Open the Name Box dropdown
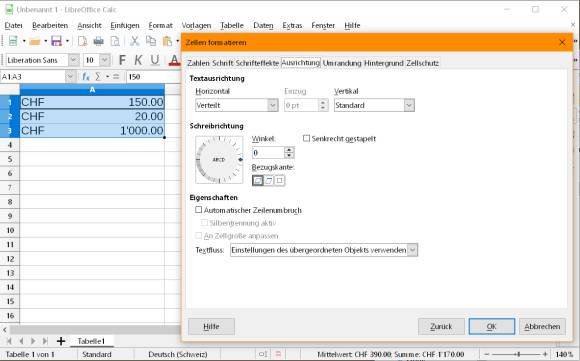Viewport: 580px width, 361px height. coord(70,77)
